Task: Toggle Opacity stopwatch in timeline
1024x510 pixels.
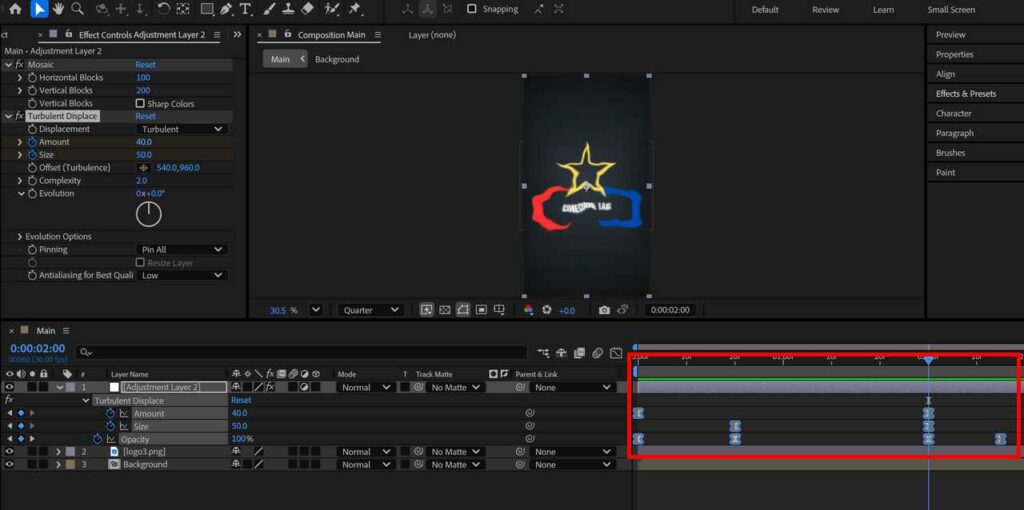Action: 97,439
